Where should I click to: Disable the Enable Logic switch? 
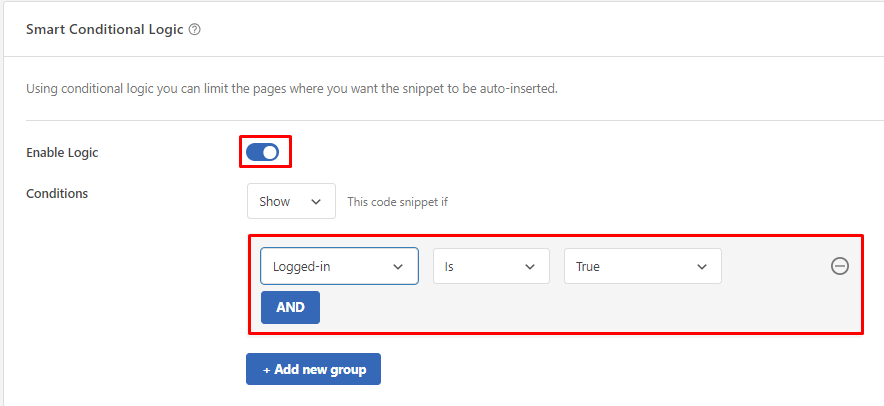coord(262,152)
